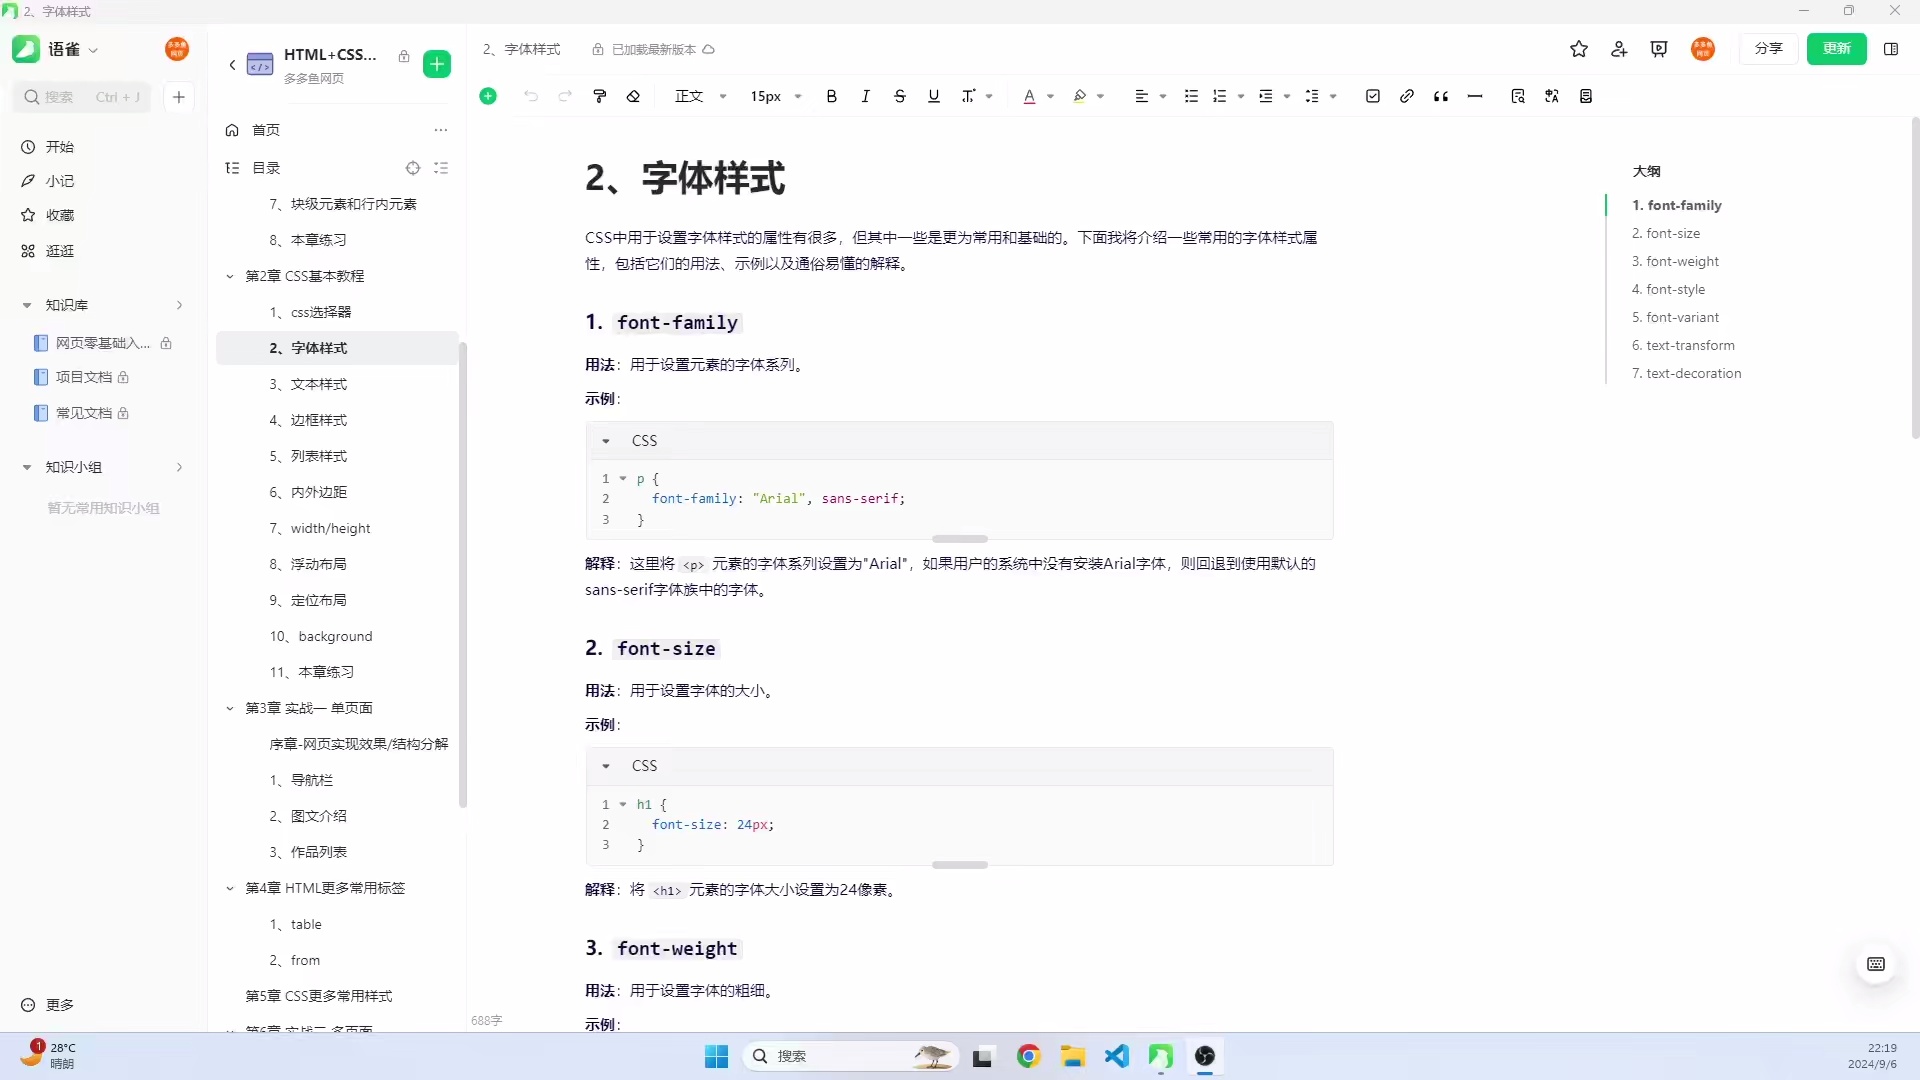Screen dimensions: 1920x1080
Task: Click the format painter icon
Action: (600, 96)
